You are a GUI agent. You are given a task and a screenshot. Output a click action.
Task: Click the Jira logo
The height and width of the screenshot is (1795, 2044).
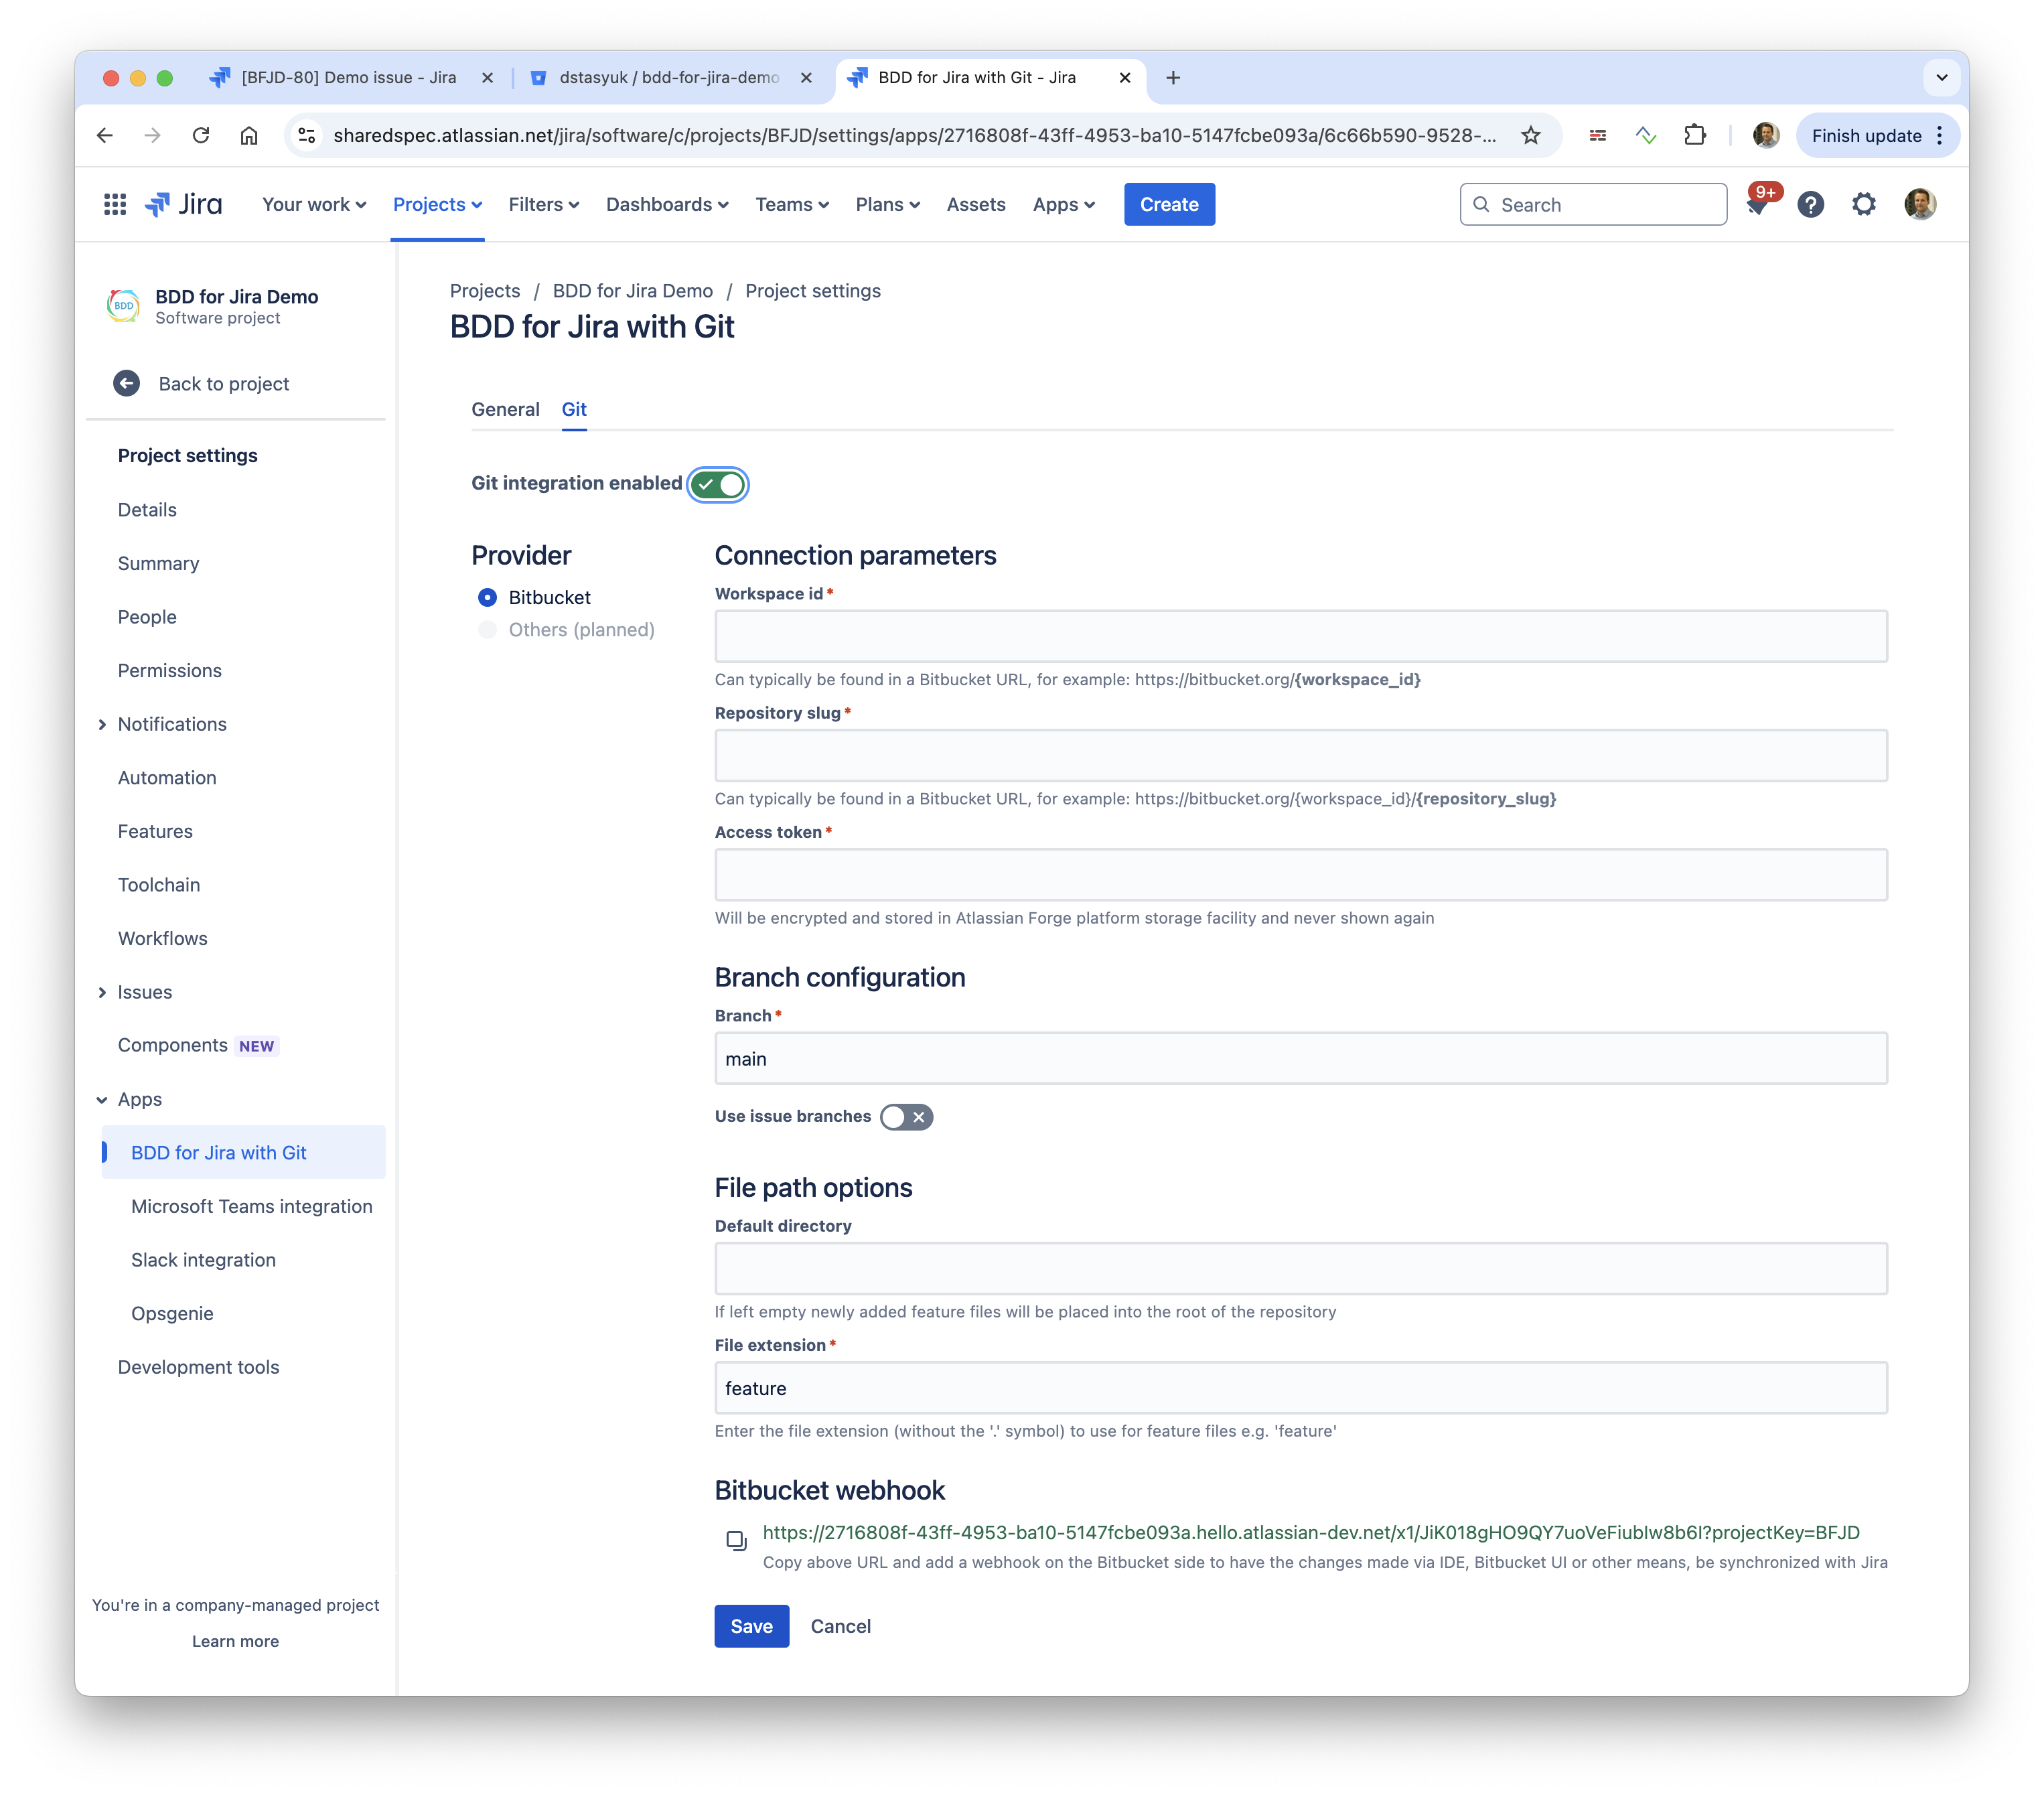[x=184, y=204]
